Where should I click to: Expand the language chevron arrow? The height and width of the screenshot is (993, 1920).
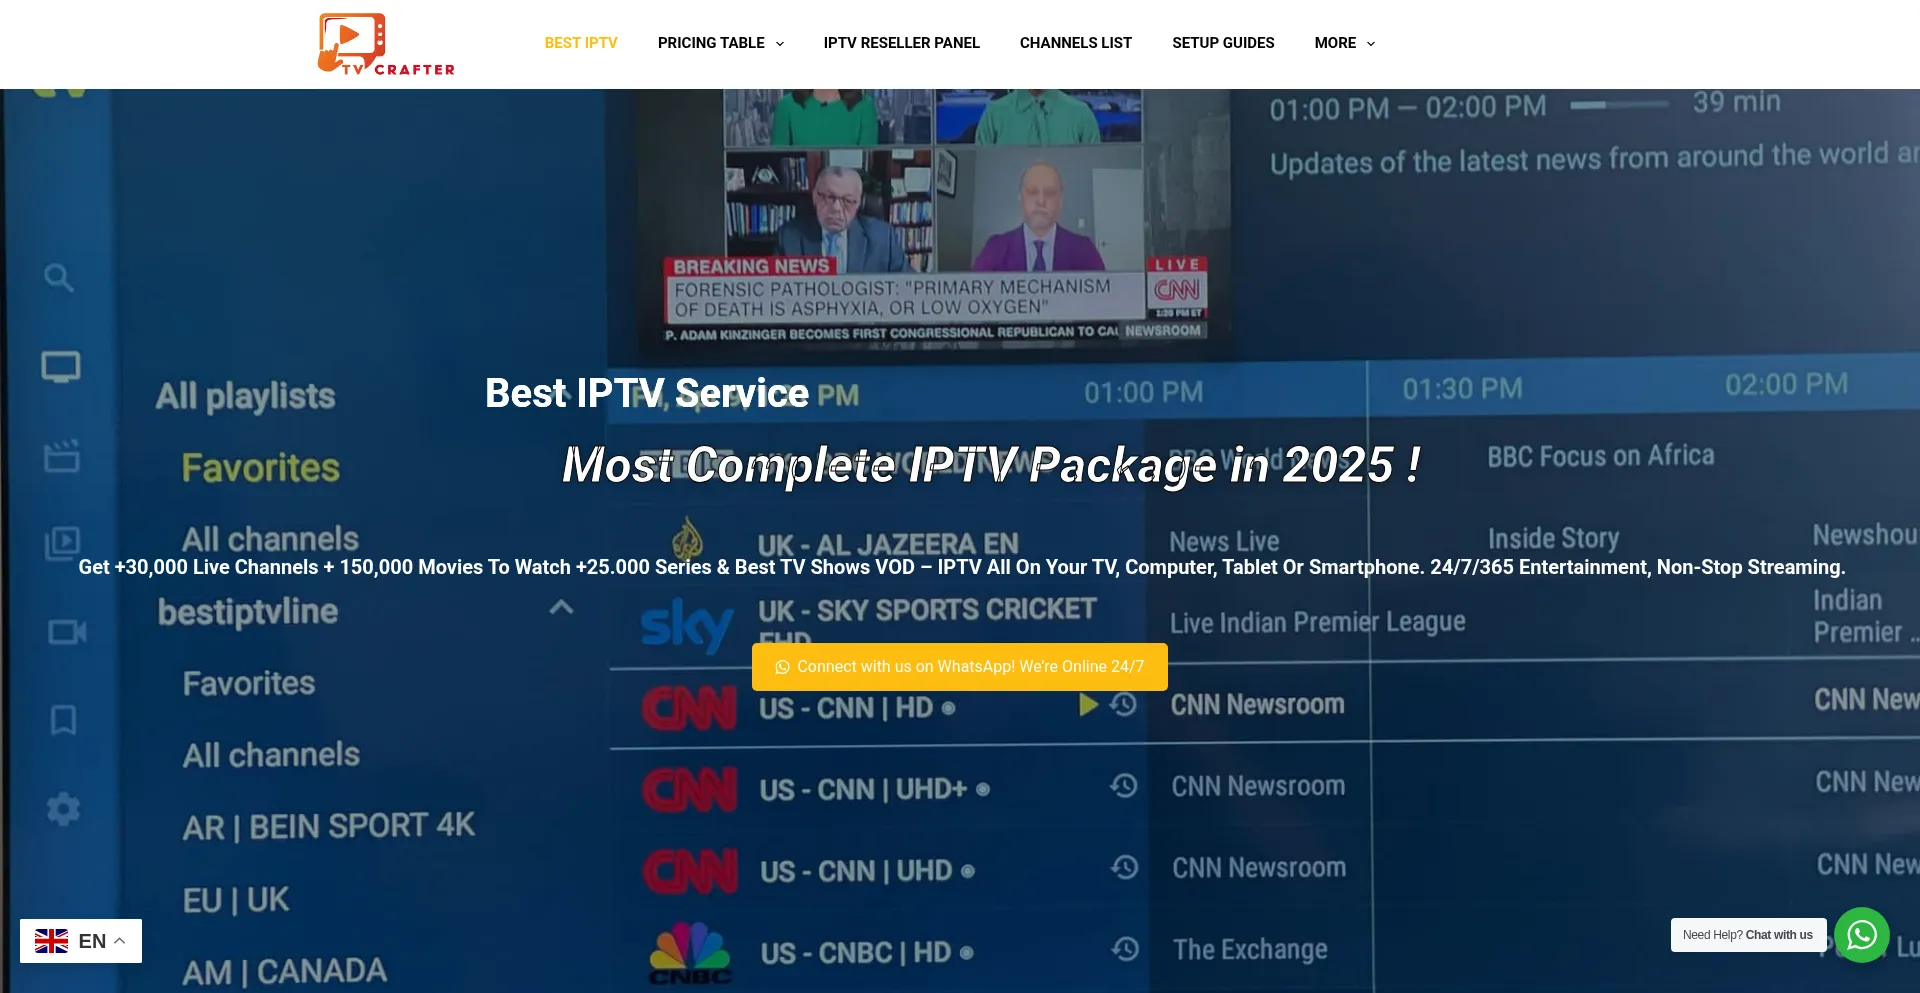point(120,941)
